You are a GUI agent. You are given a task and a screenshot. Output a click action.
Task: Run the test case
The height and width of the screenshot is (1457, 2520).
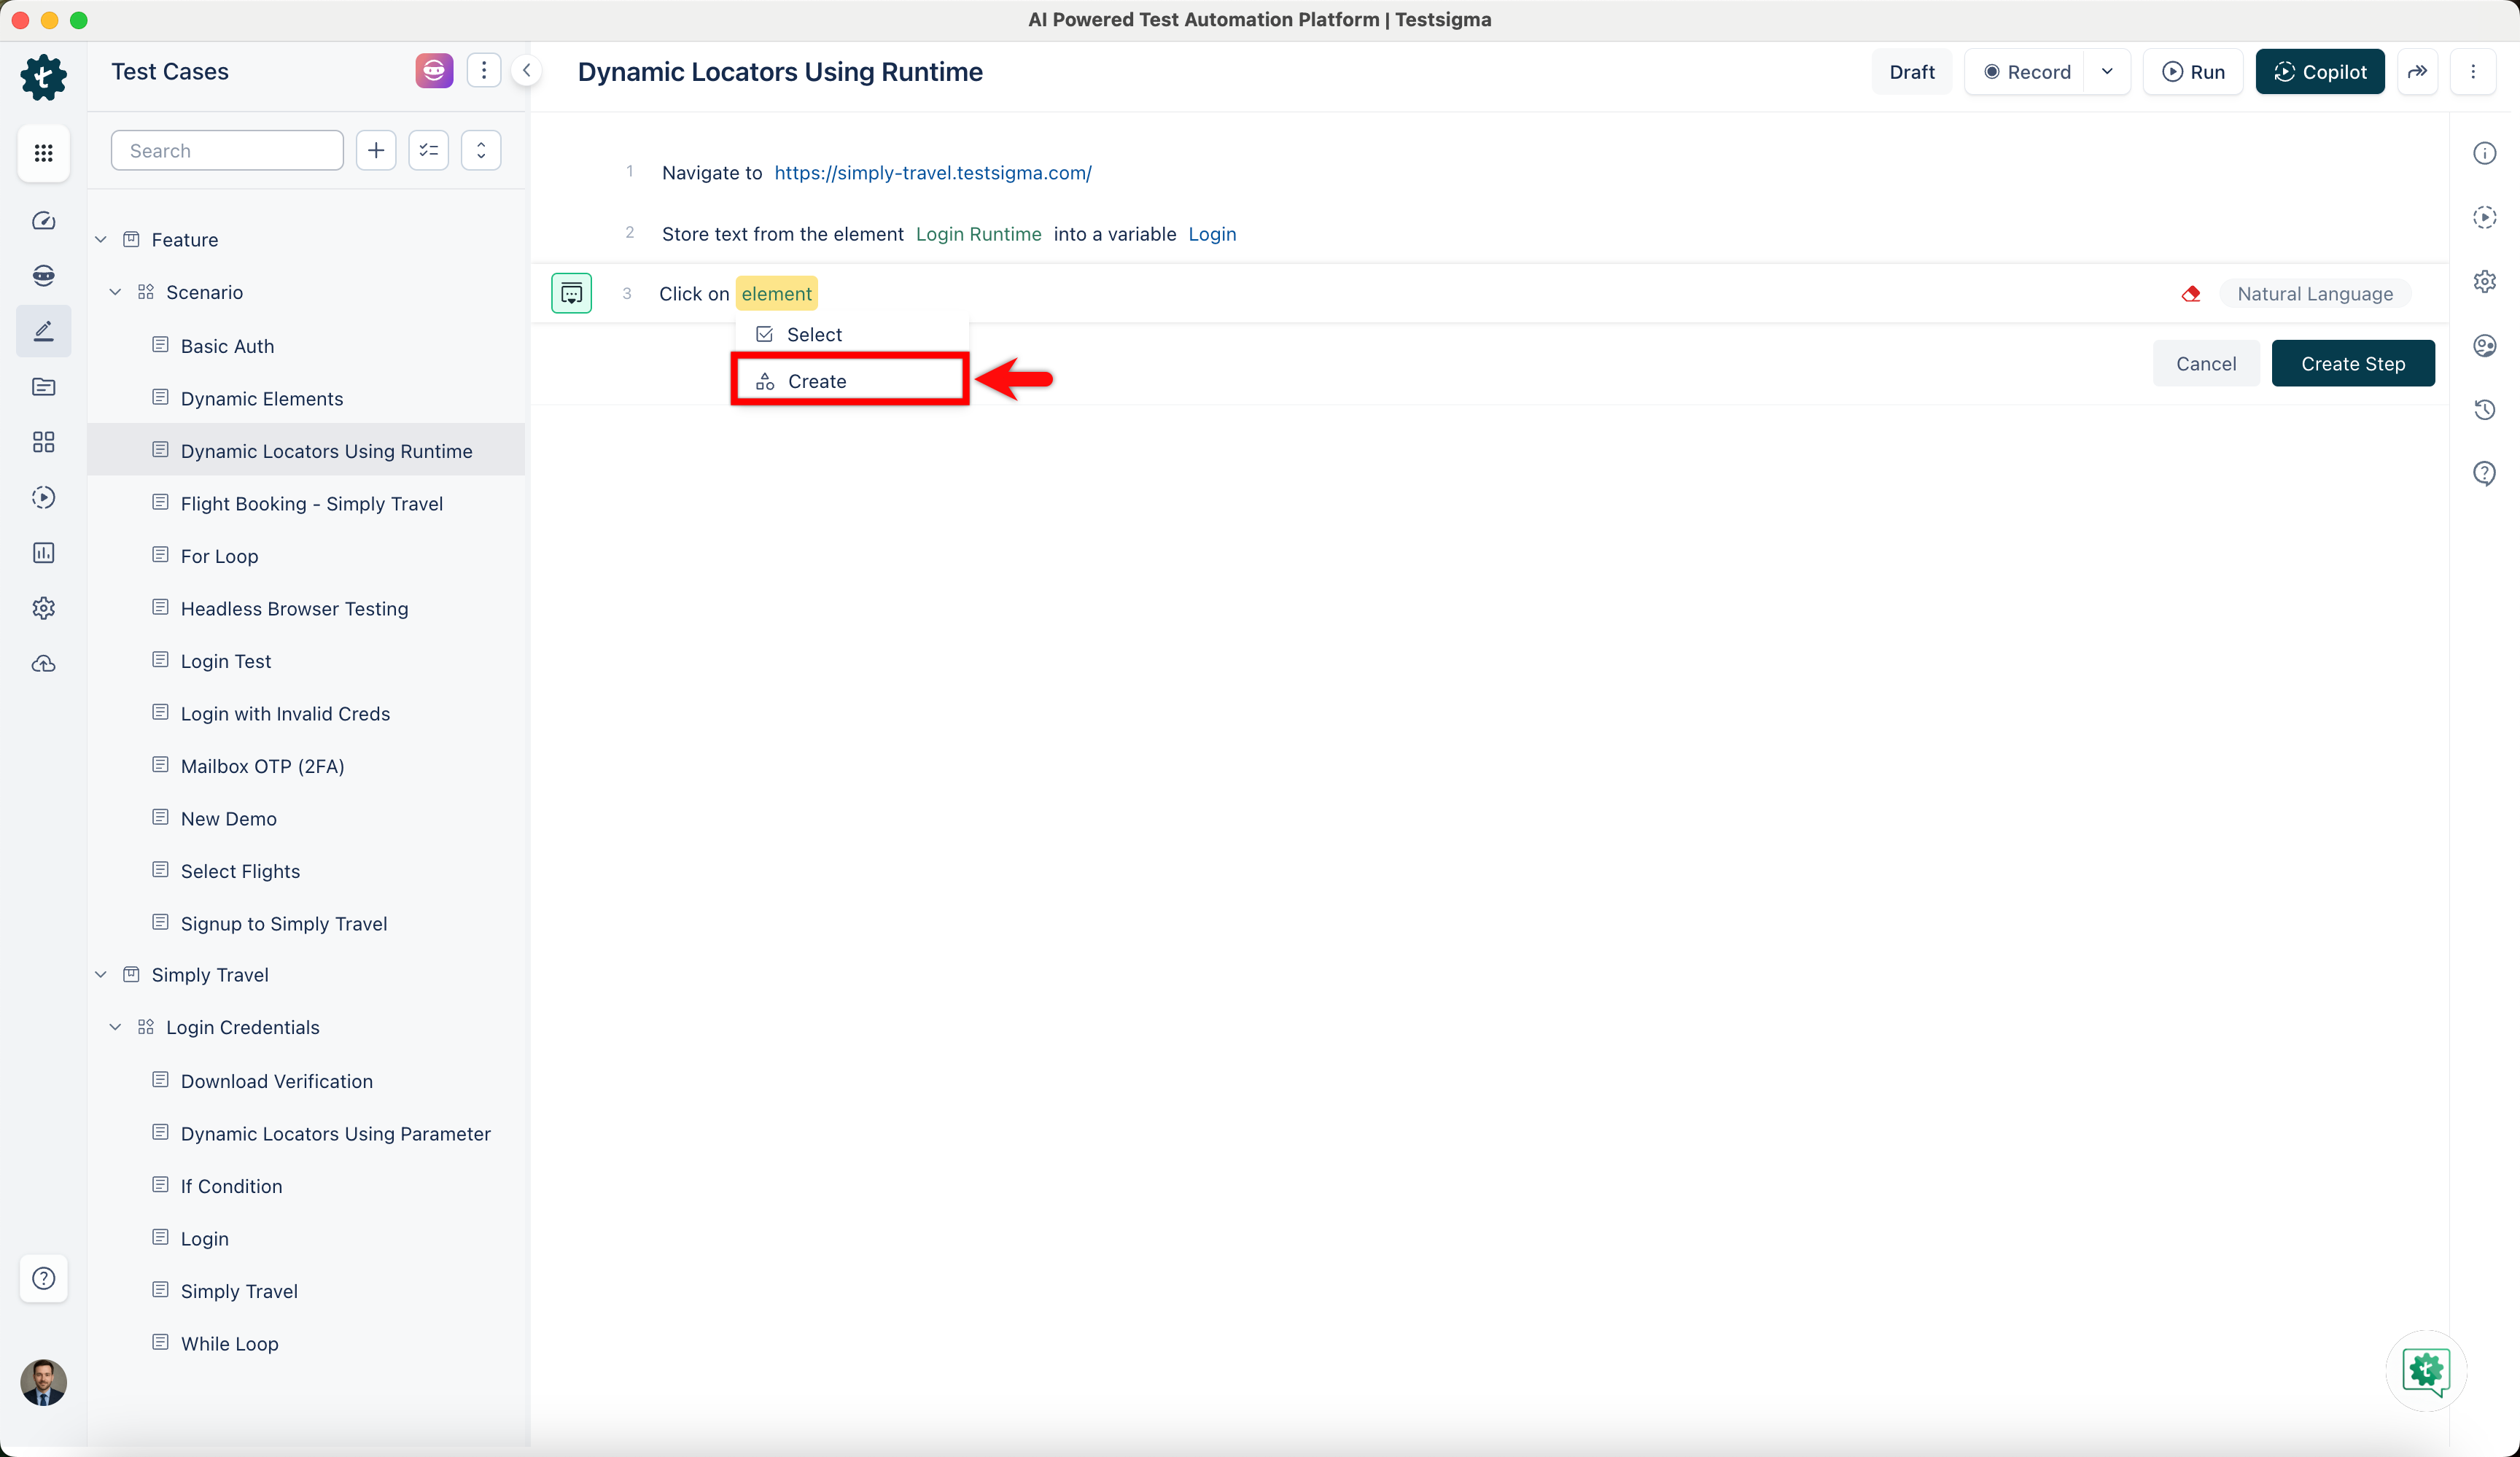(2193, 72)
